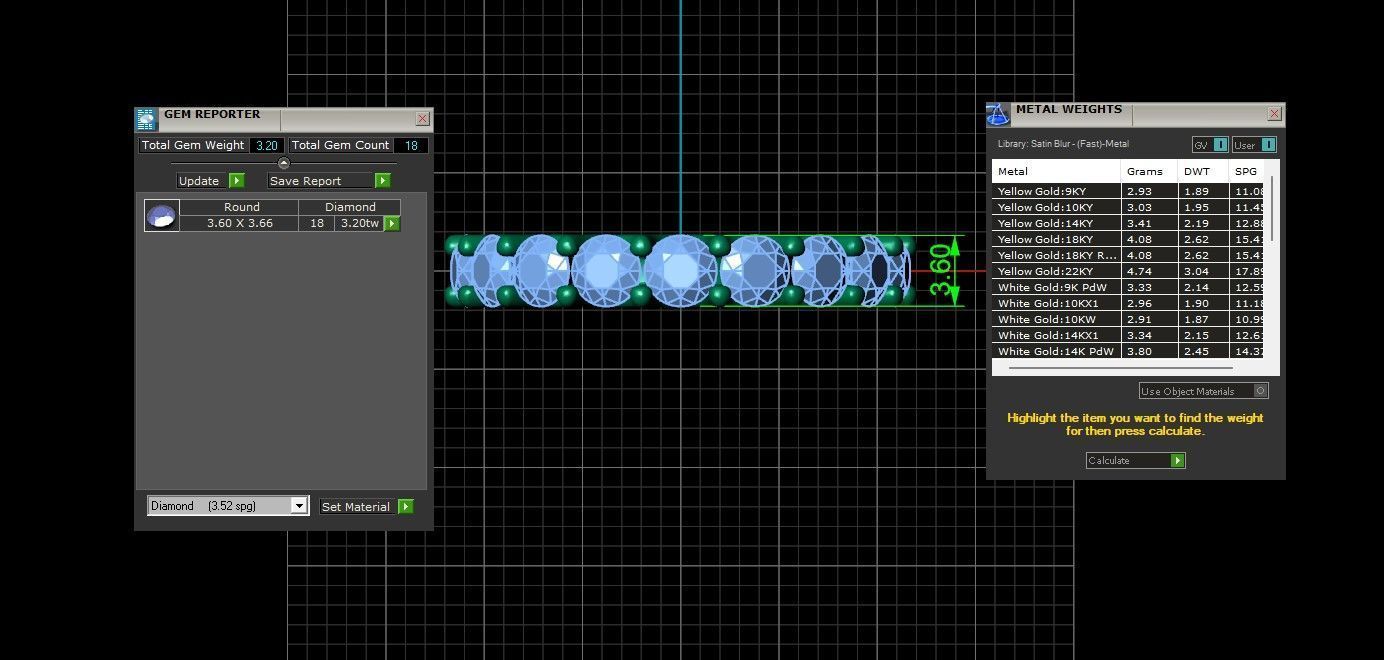Click the DWT column header

coord(1203,171)
